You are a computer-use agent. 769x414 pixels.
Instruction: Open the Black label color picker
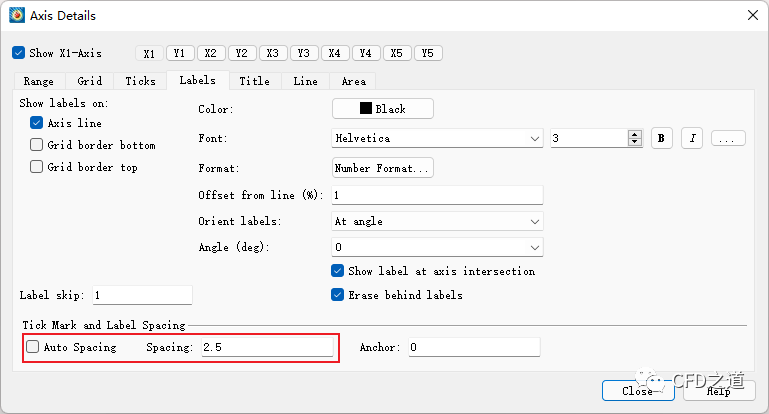click(383, 108)
